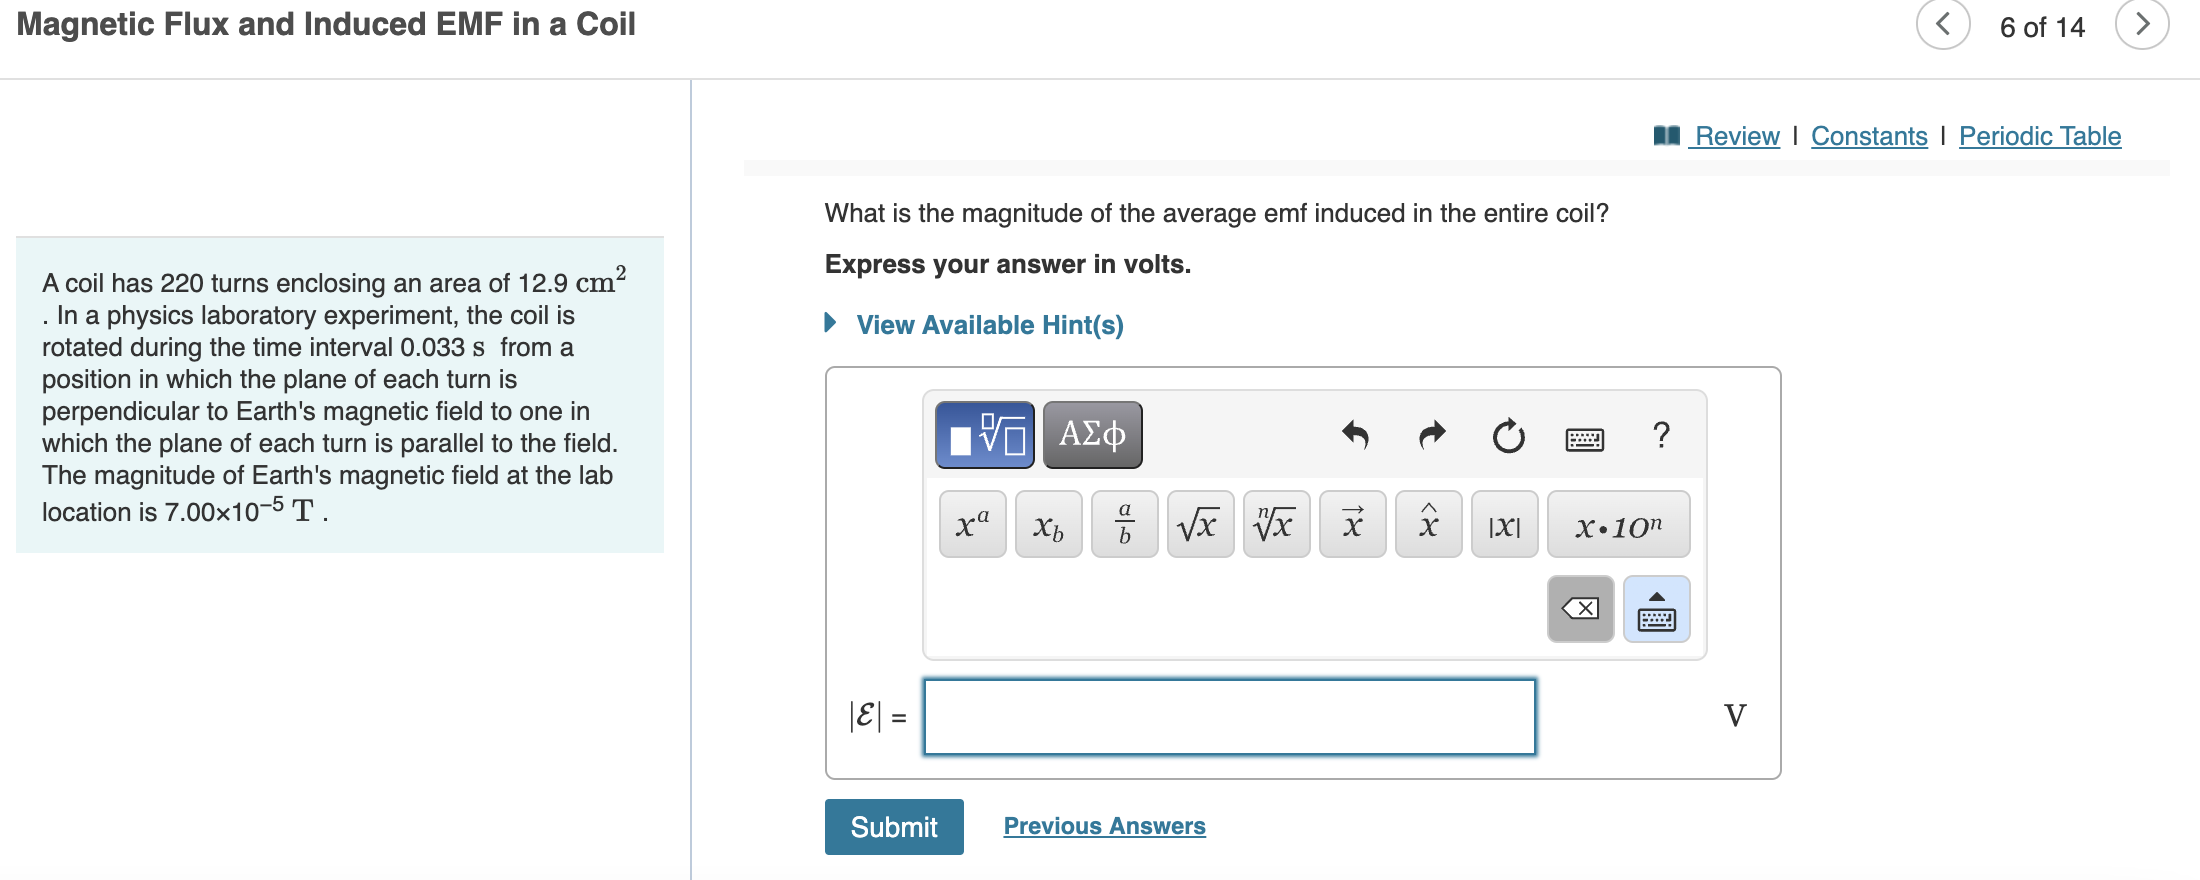Click the redo arrow icon
This screenshot has width=2200, height=880.
(1432, 435)
